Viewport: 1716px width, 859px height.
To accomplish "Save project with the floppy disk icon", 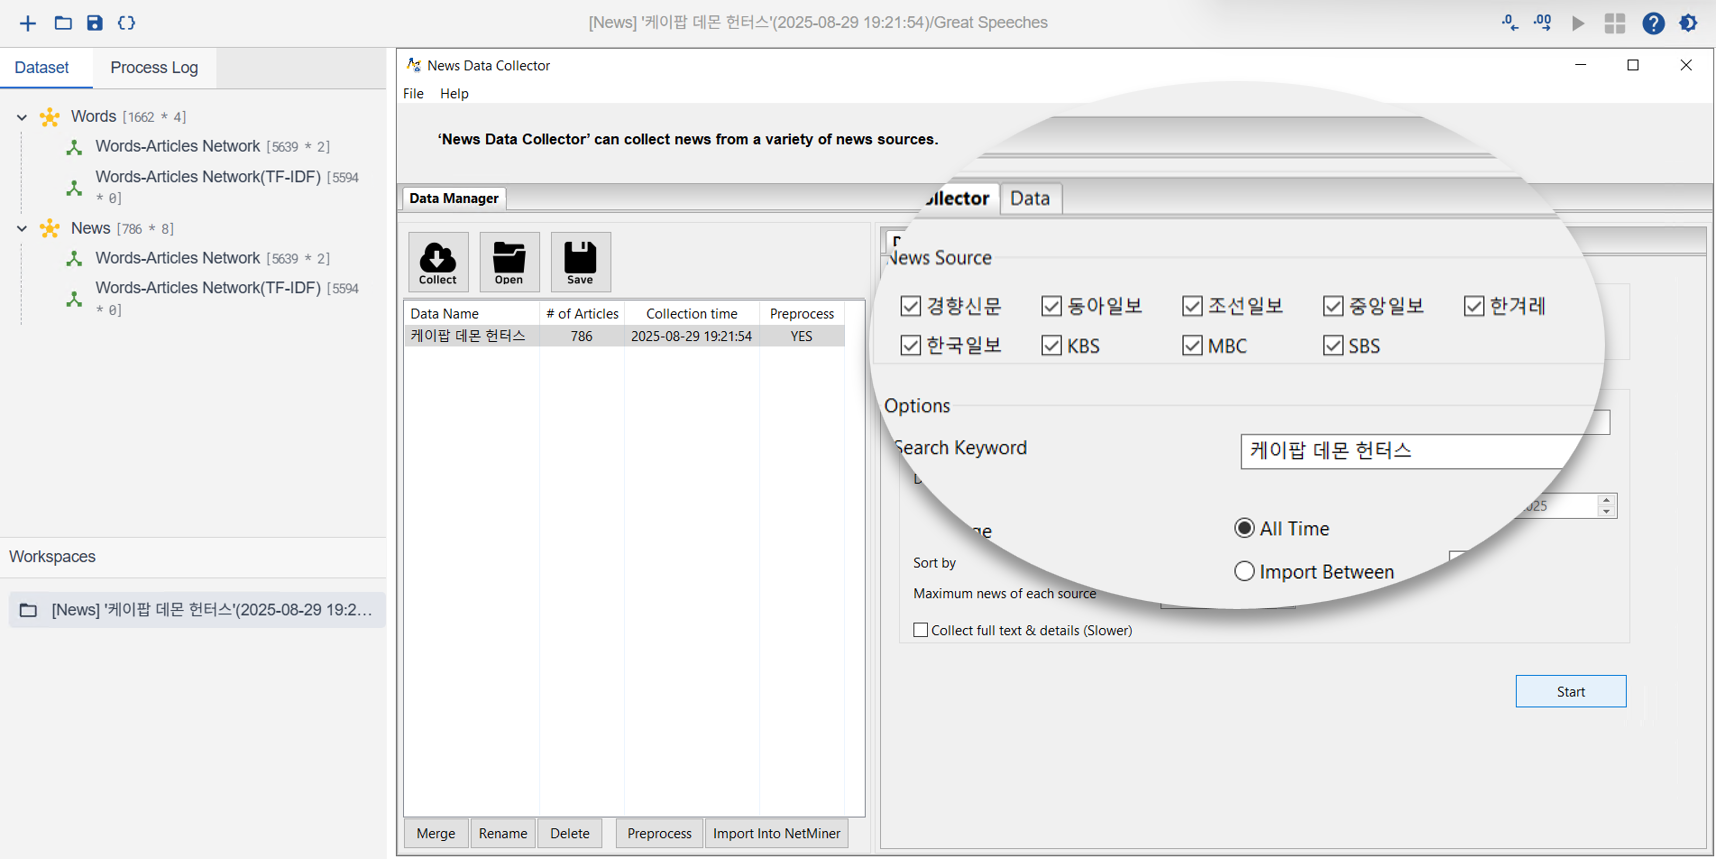I will pos(95,23).
